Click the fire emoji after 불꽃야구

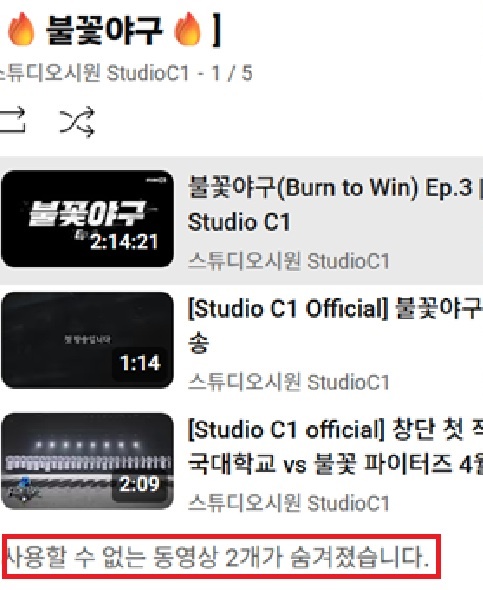188,29
